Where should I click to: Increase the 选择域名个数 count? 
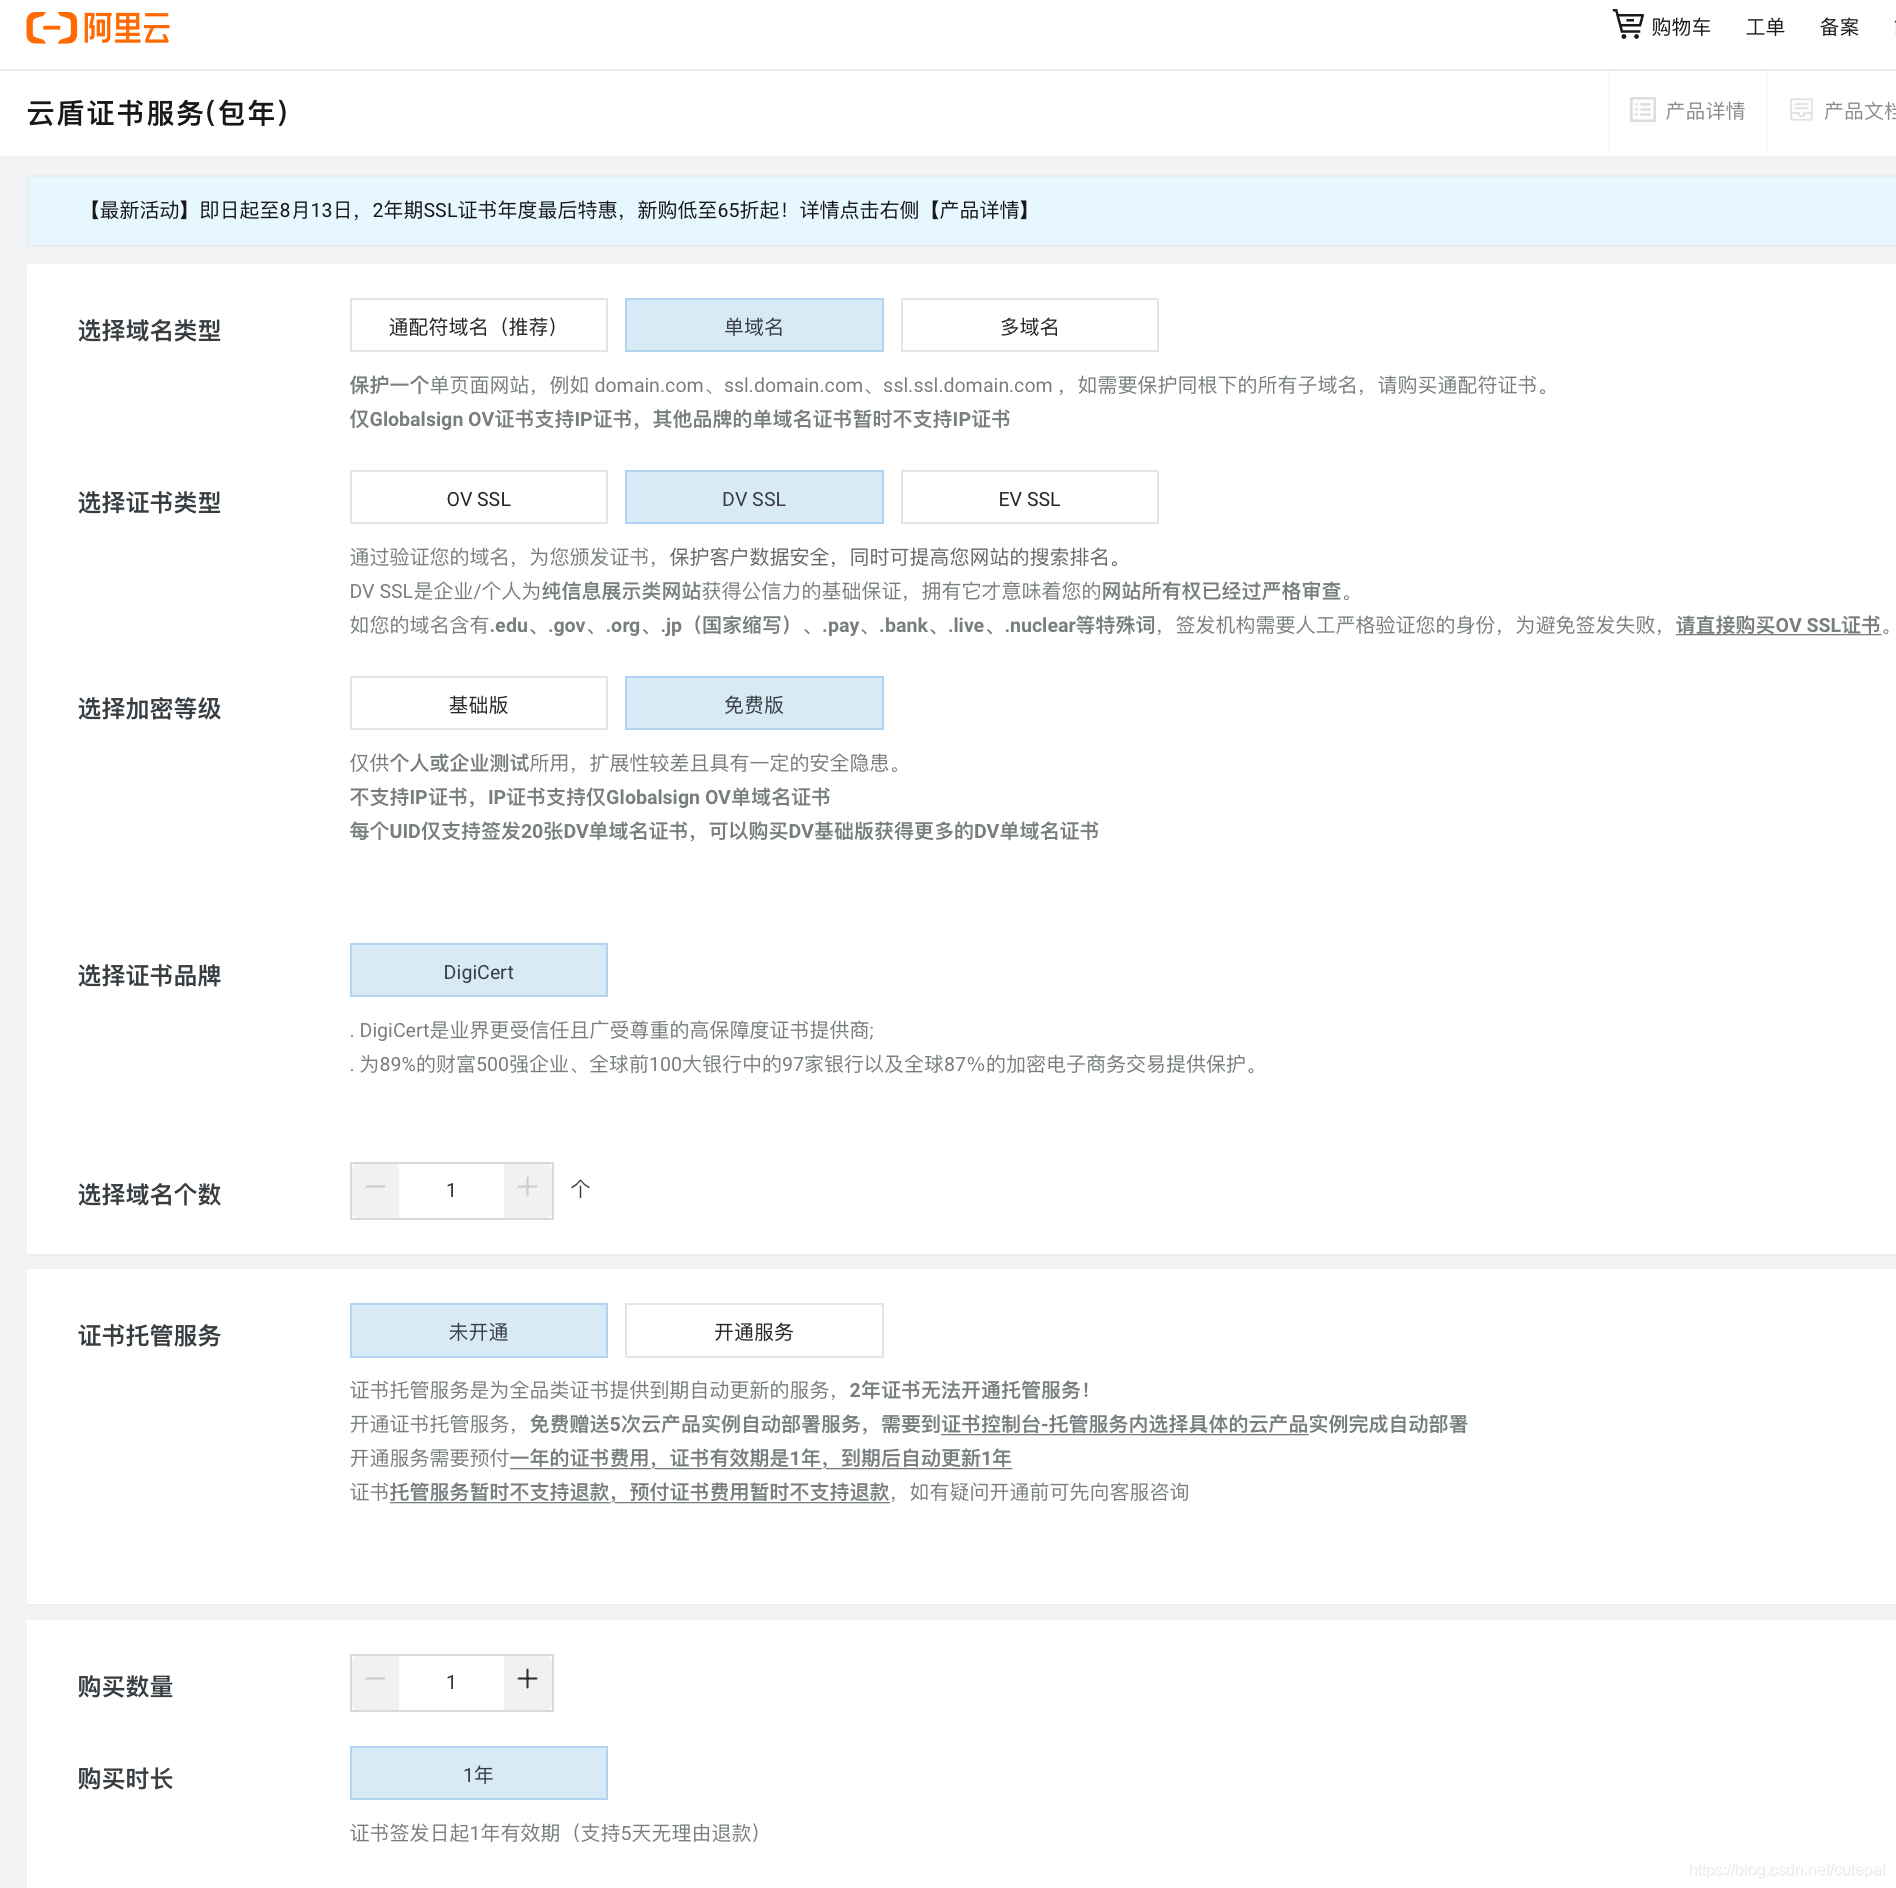tap(528, 1190)
